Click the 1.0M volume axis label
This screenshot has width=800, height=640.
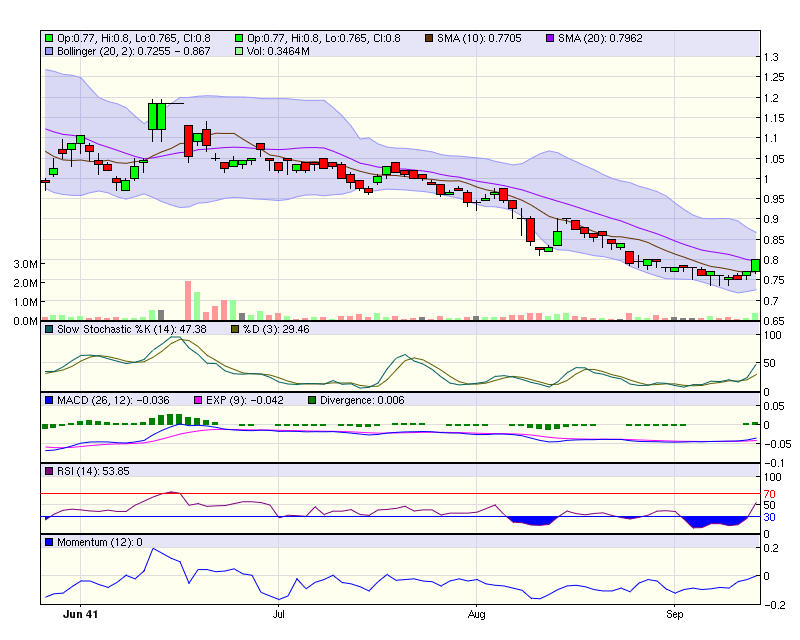[26, 302]
